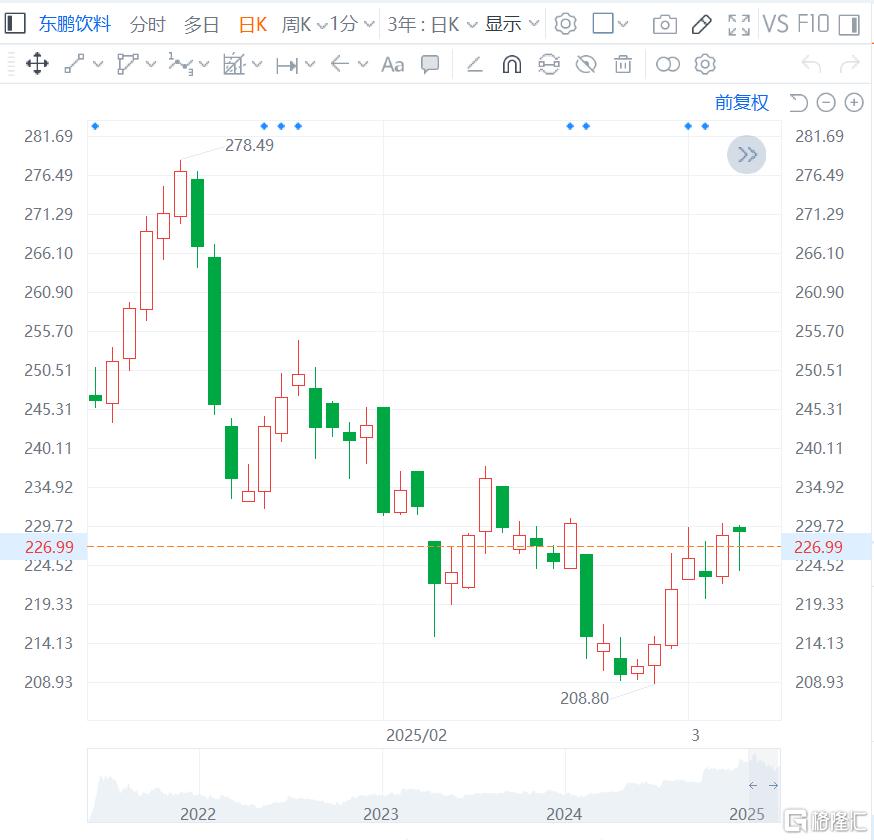Click the magnet snap tool
The height and width of the screenshot is (840, 874).
(x=511, y=65)
